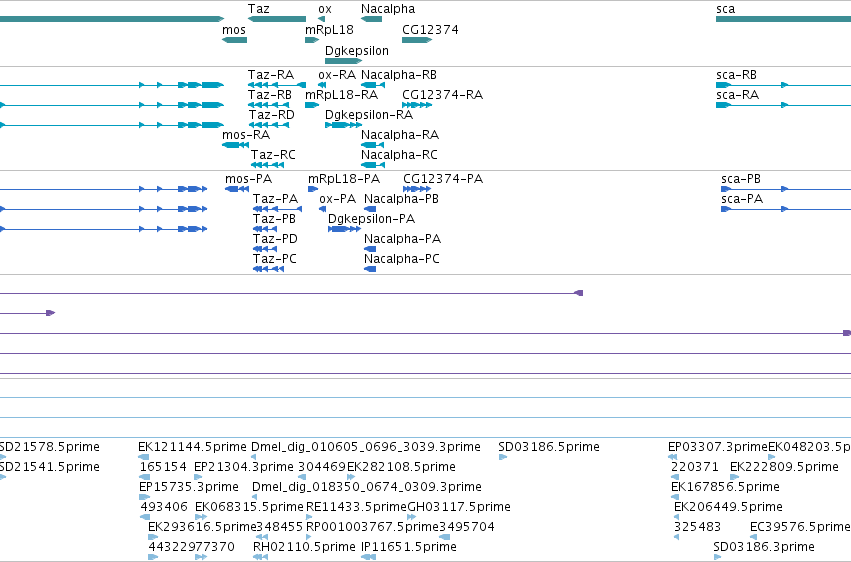
Task: Click the SD03186.5prime EST label
Action: click(x=549, y=446)
